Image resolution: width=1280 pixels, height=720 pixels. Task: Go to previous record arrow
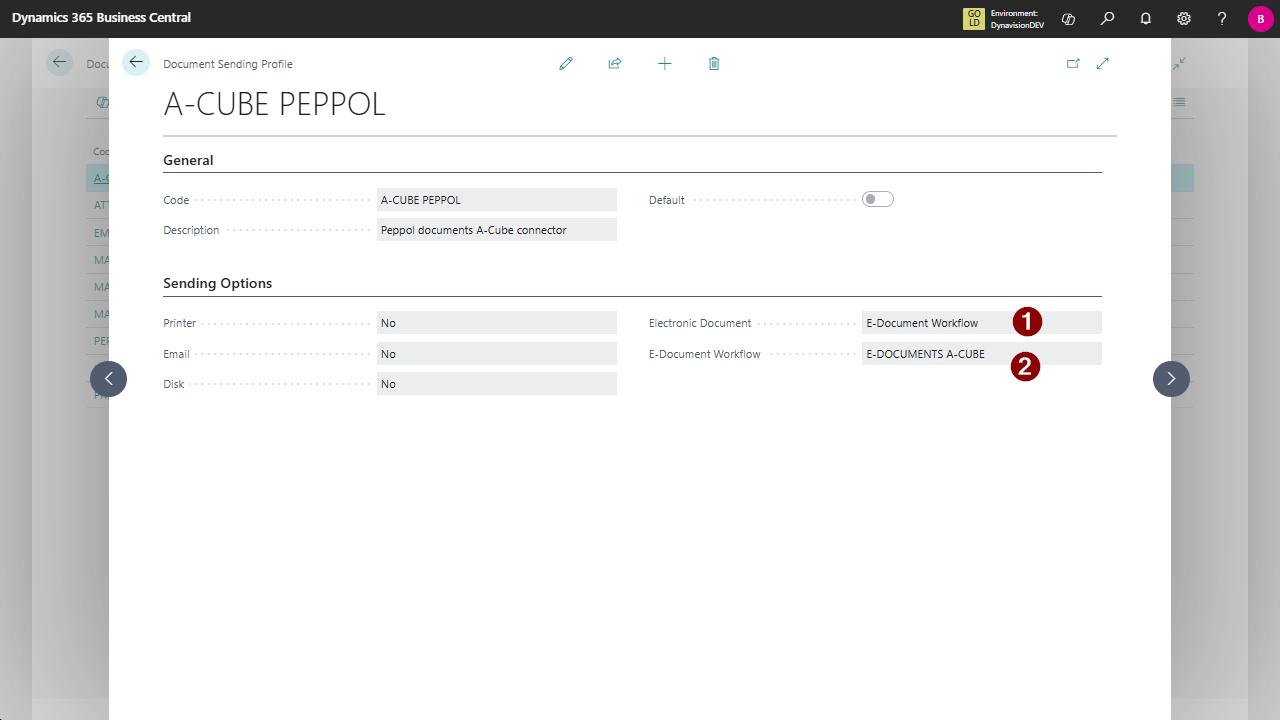coord(108,379)
